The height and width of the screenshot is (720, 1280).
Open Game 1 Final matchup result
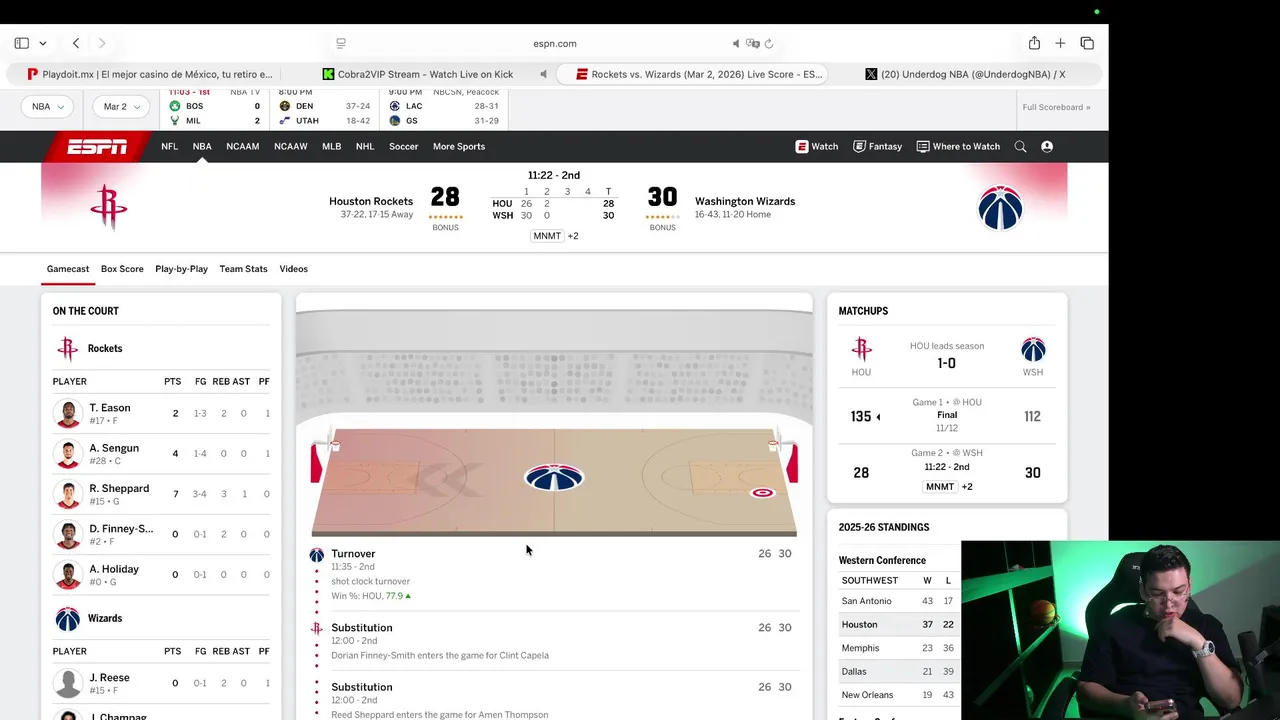coord(947,415)
